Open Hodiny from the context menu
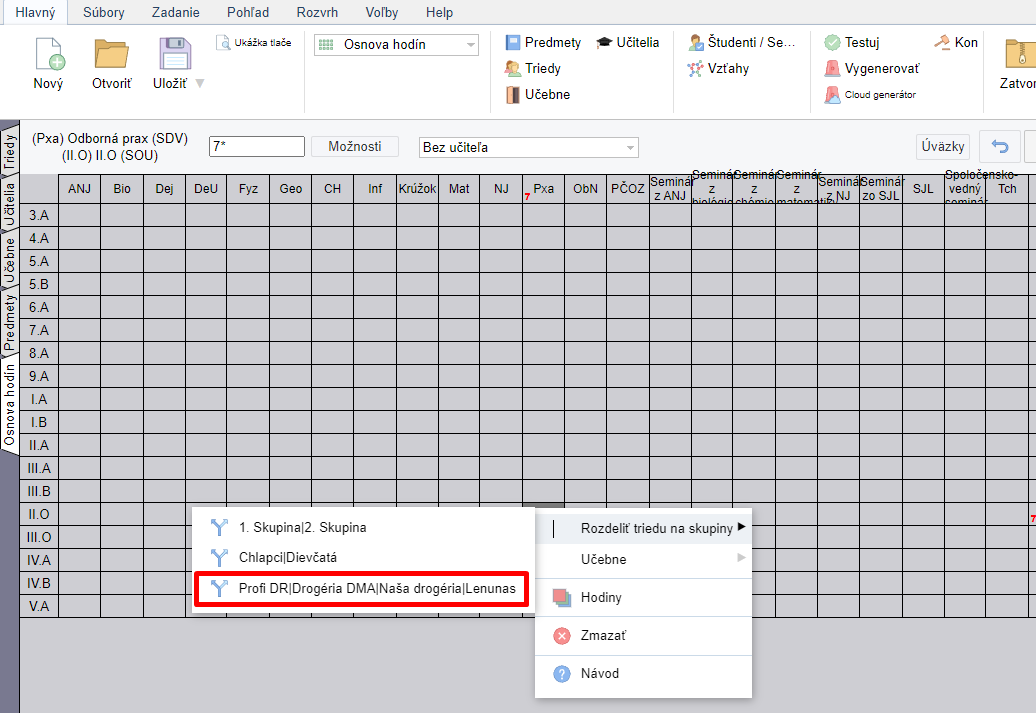This screenshot has height=713, width=1036. (644, 597)
